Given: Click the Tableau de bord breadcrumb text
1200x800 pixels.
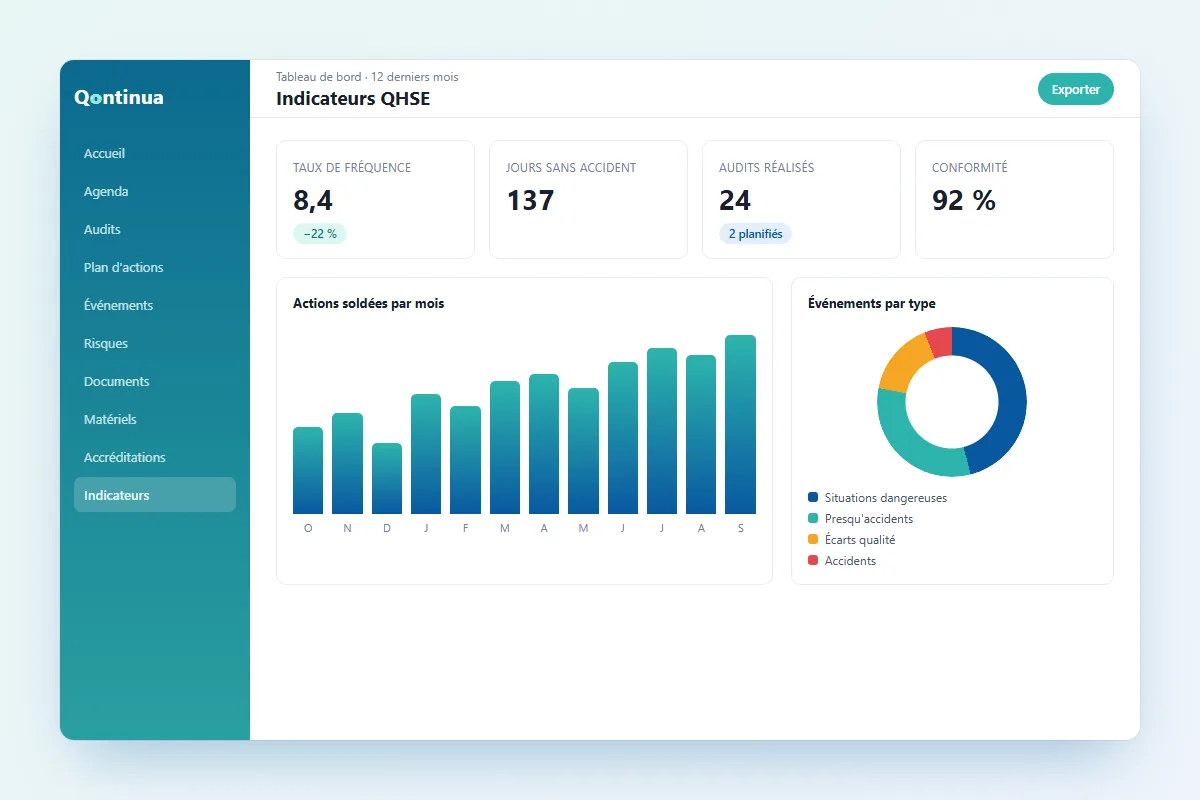Looking at the screenshot, I should tap(319, 77).
